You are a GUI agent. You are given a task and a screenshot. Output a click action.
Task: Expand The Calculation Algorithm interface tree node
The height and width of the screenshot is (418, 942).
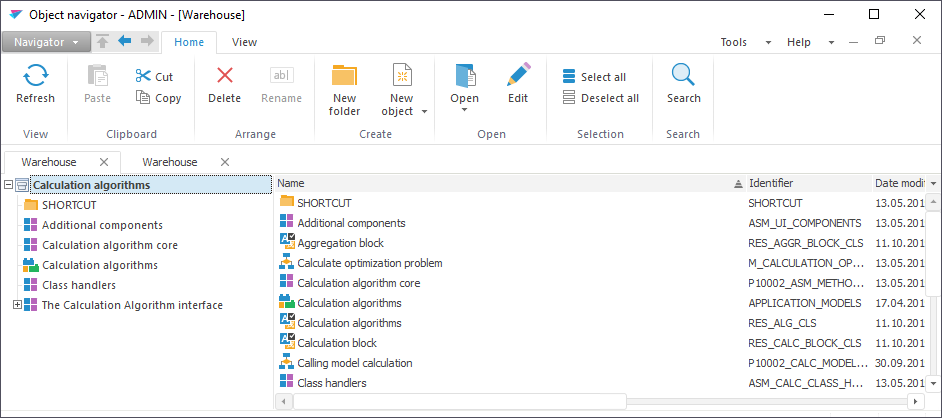[17, 305]
